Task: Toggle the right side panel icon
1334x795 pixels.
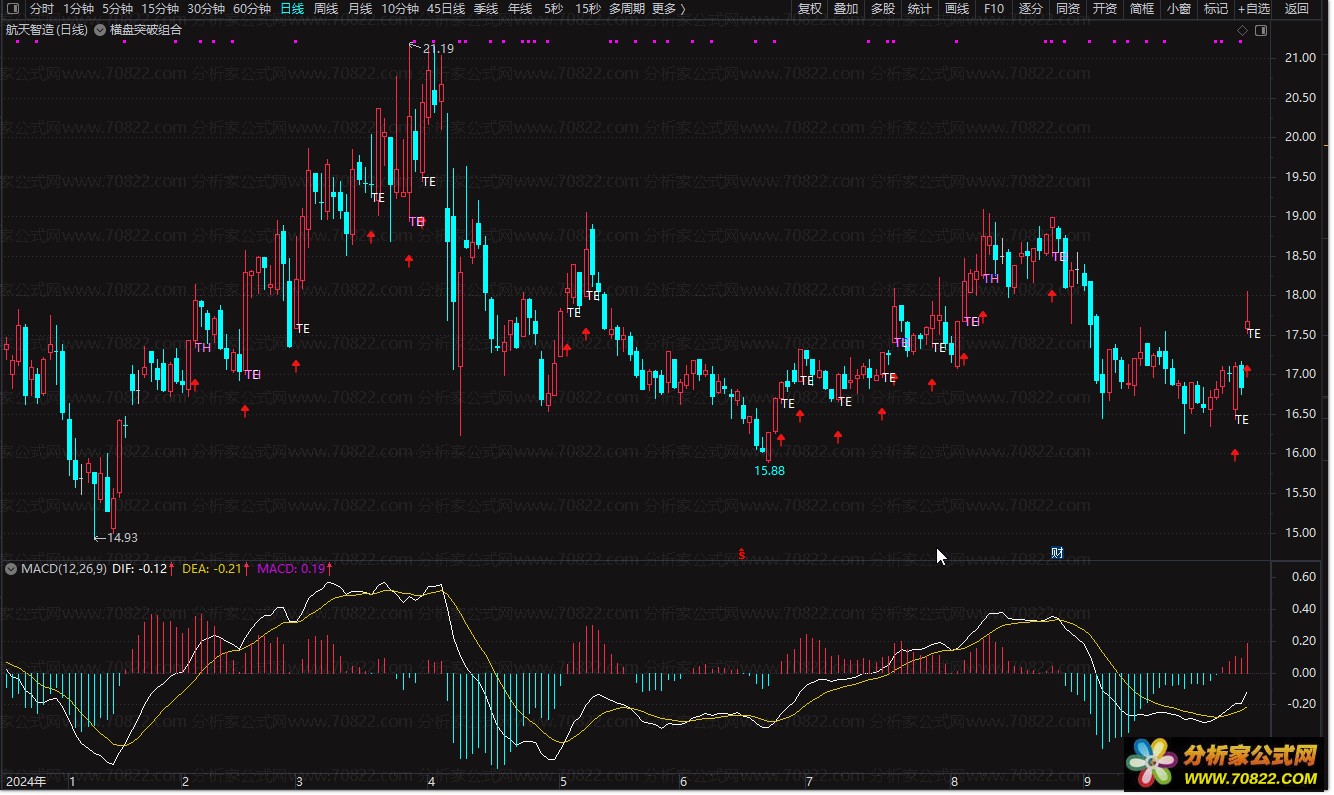Action: coord(1260,30)
